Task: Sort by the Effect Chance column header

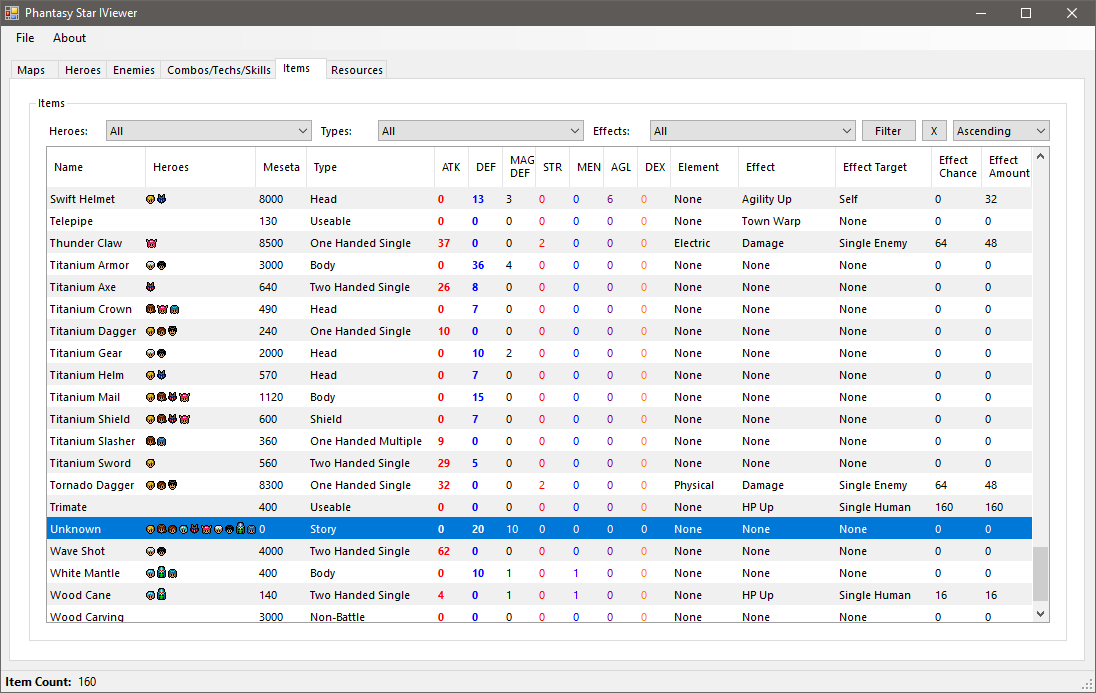Action: click(957, 167)
